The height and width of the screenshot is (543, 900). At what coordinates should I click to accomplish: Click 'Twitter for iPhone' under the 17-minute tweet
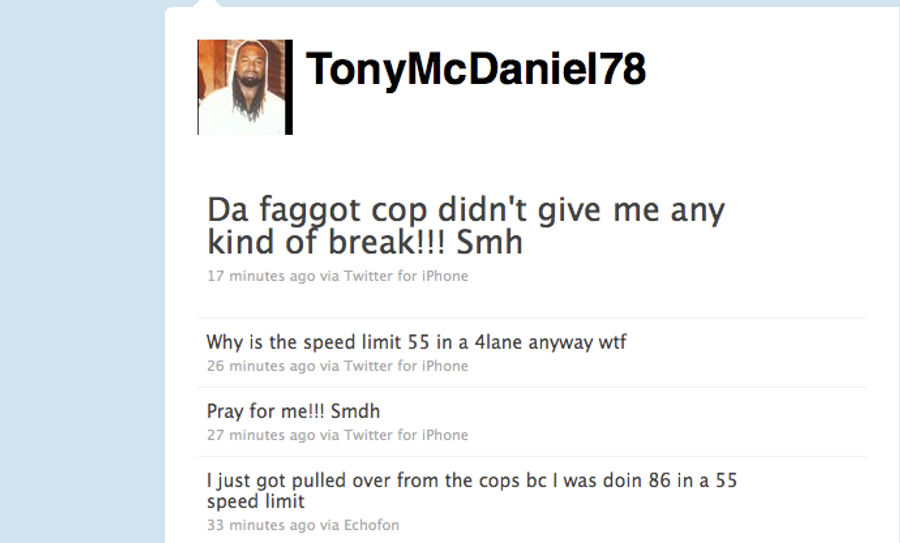click(406, 276)
